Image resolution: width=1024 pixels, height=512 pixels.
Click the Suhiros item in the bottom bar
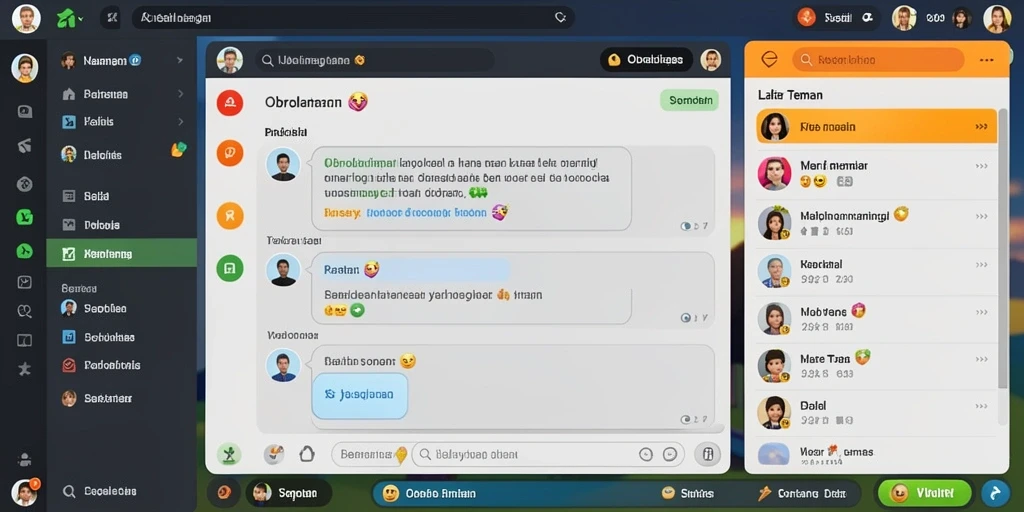[688, 493]
